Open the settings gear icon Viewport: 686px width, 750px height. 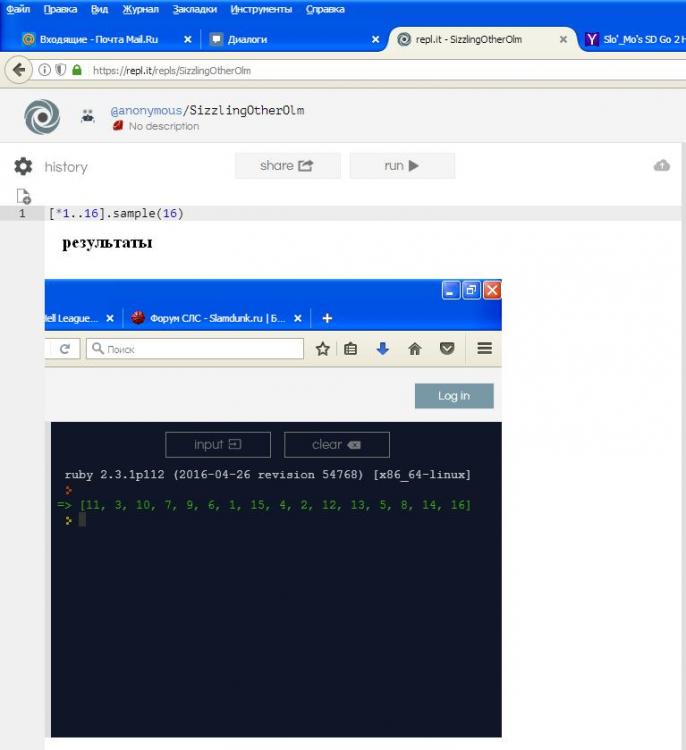tap(23, 167)
